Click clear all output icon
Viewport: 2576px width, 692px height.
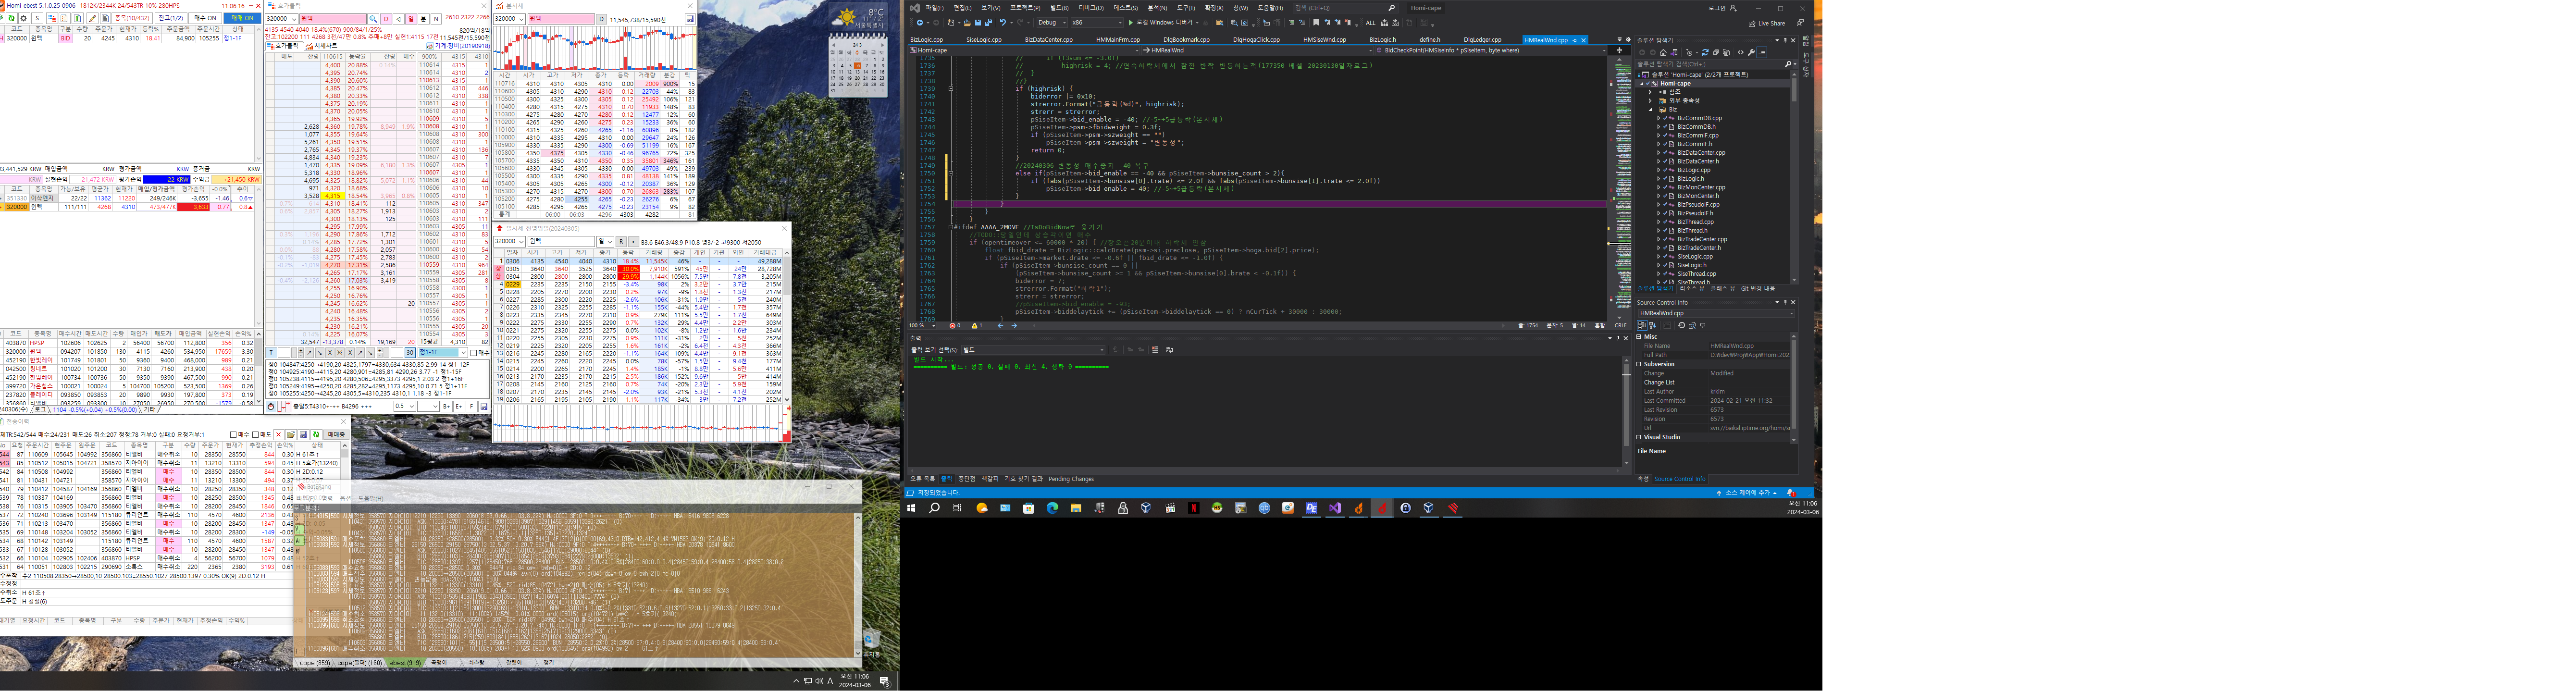1155,350
